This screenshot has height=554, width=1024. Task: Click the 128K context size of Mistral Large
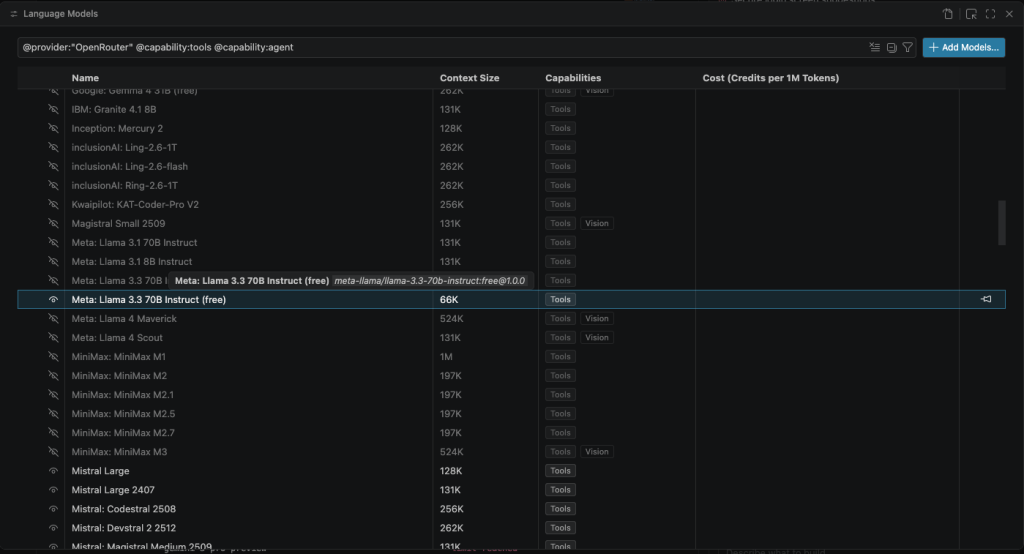point(451,470)
